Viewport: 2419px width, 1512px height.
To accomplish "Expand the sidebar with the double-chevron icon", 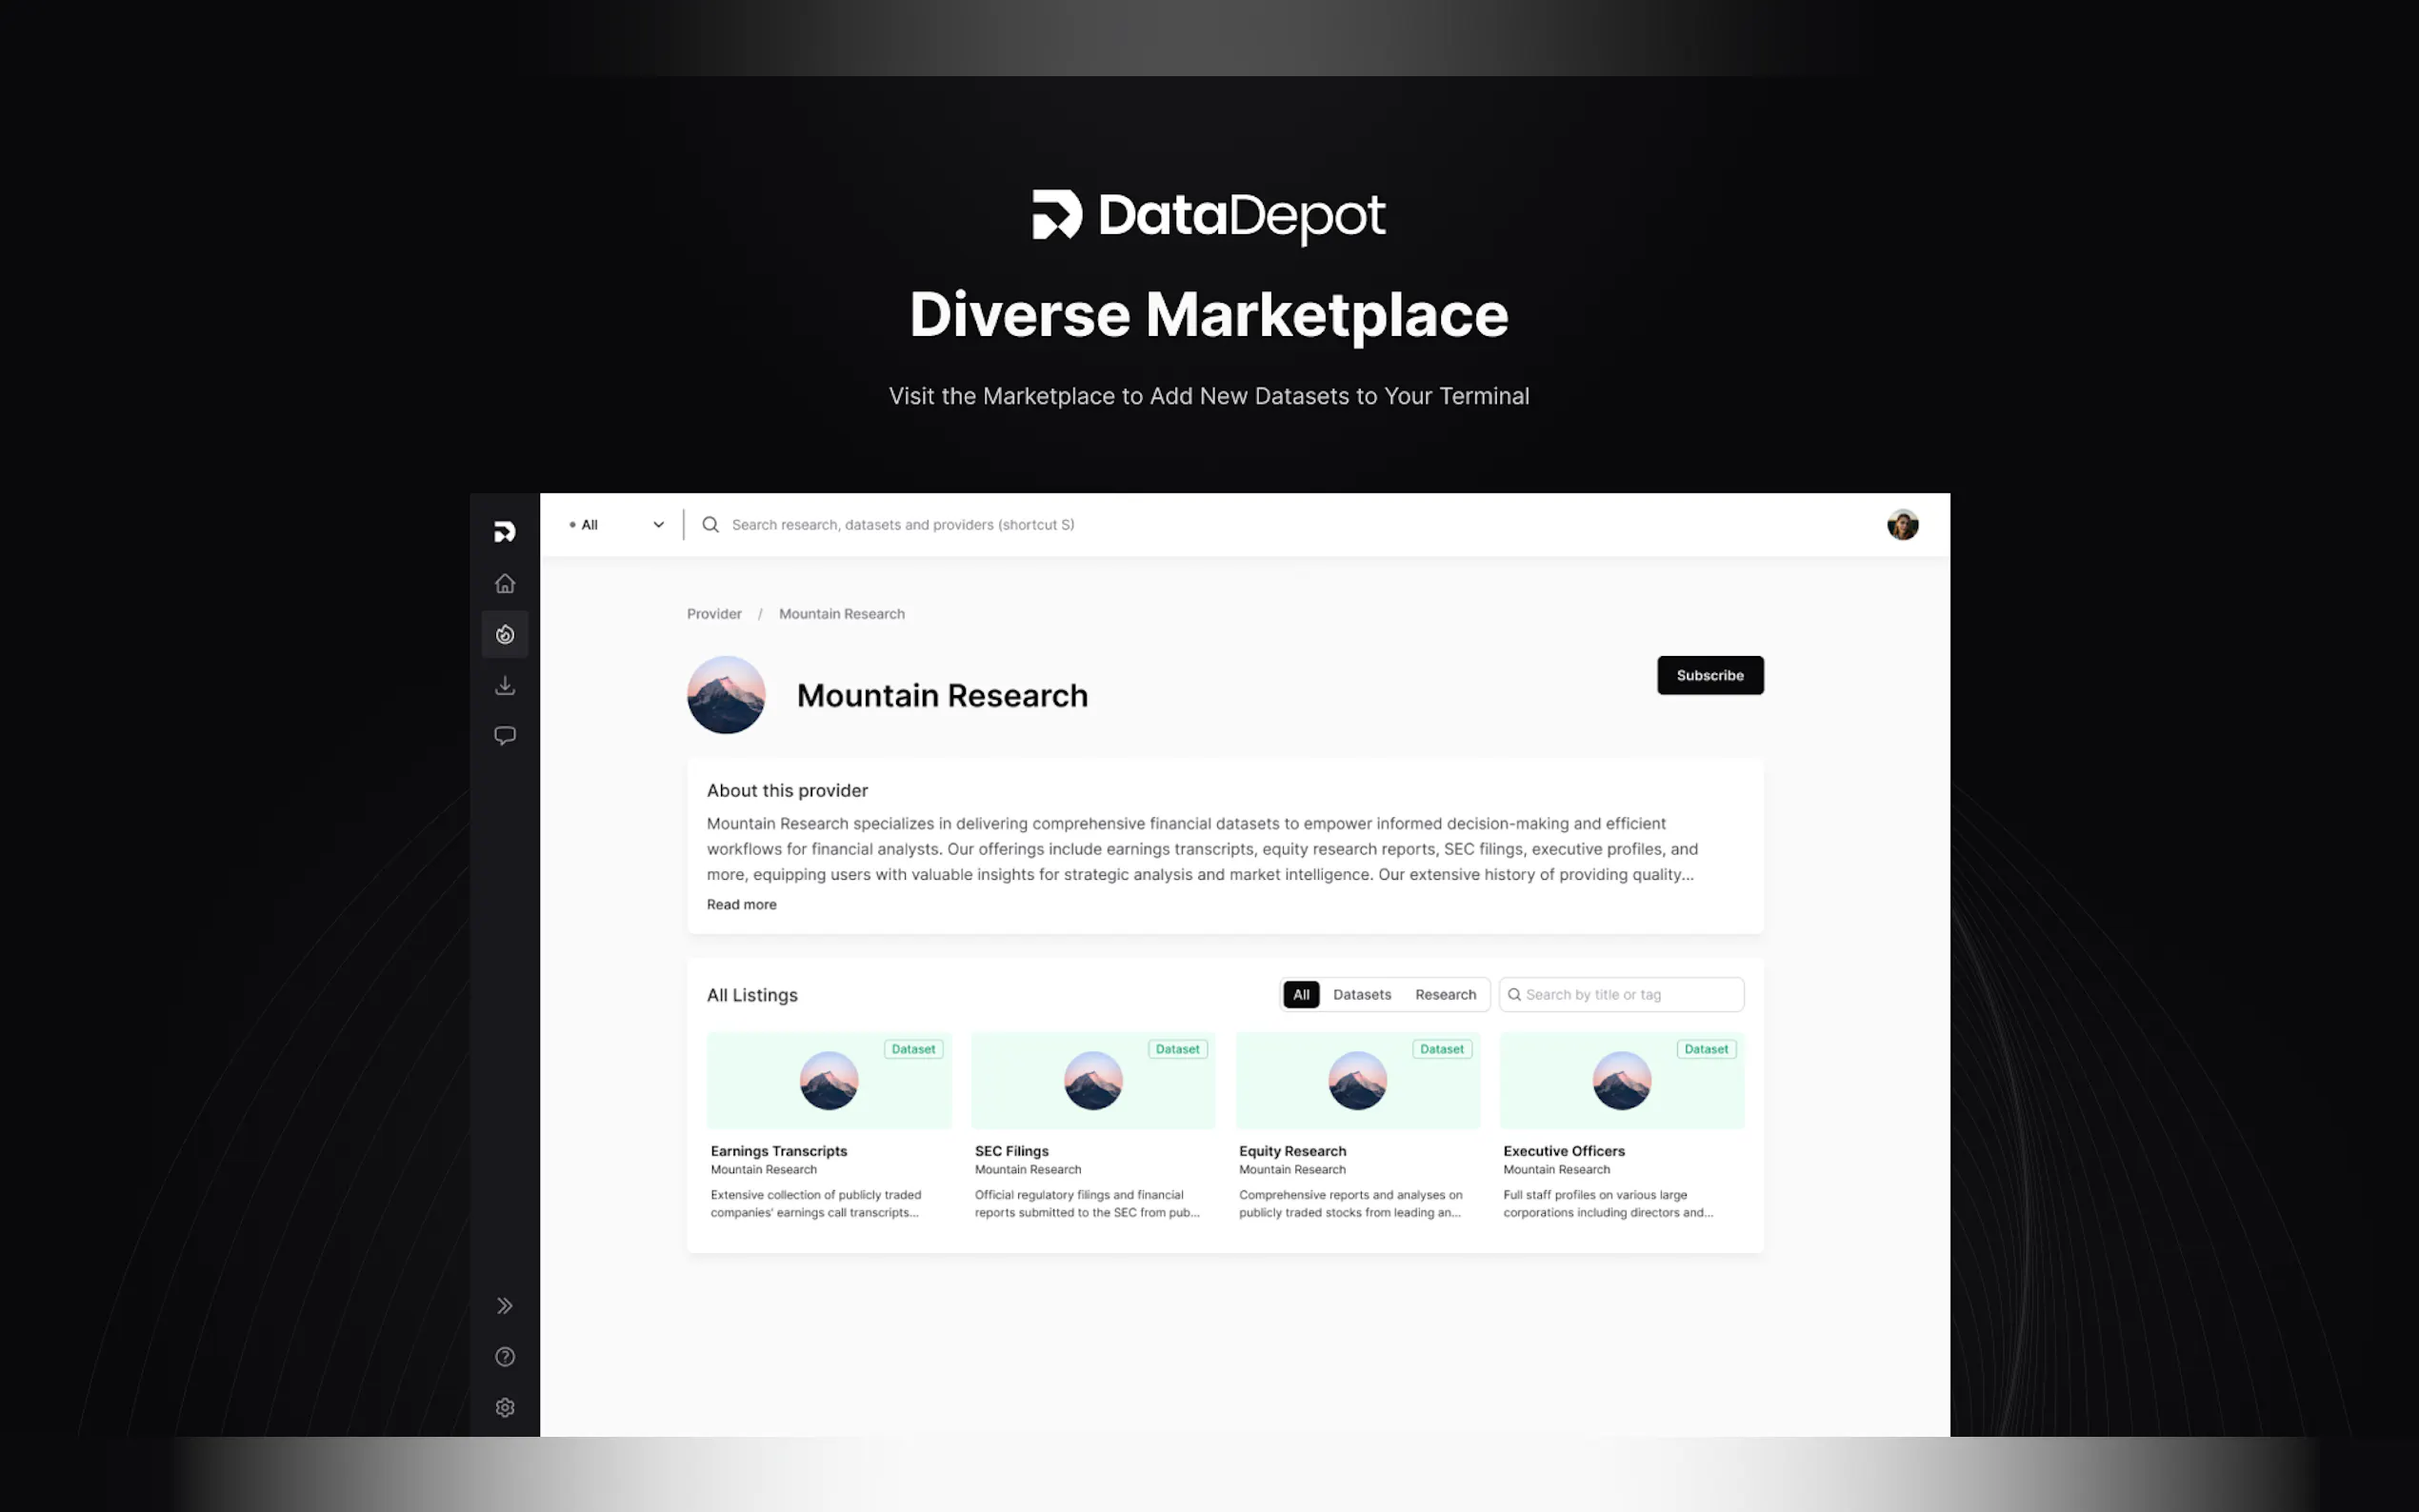I will [x=504, y=1305].
